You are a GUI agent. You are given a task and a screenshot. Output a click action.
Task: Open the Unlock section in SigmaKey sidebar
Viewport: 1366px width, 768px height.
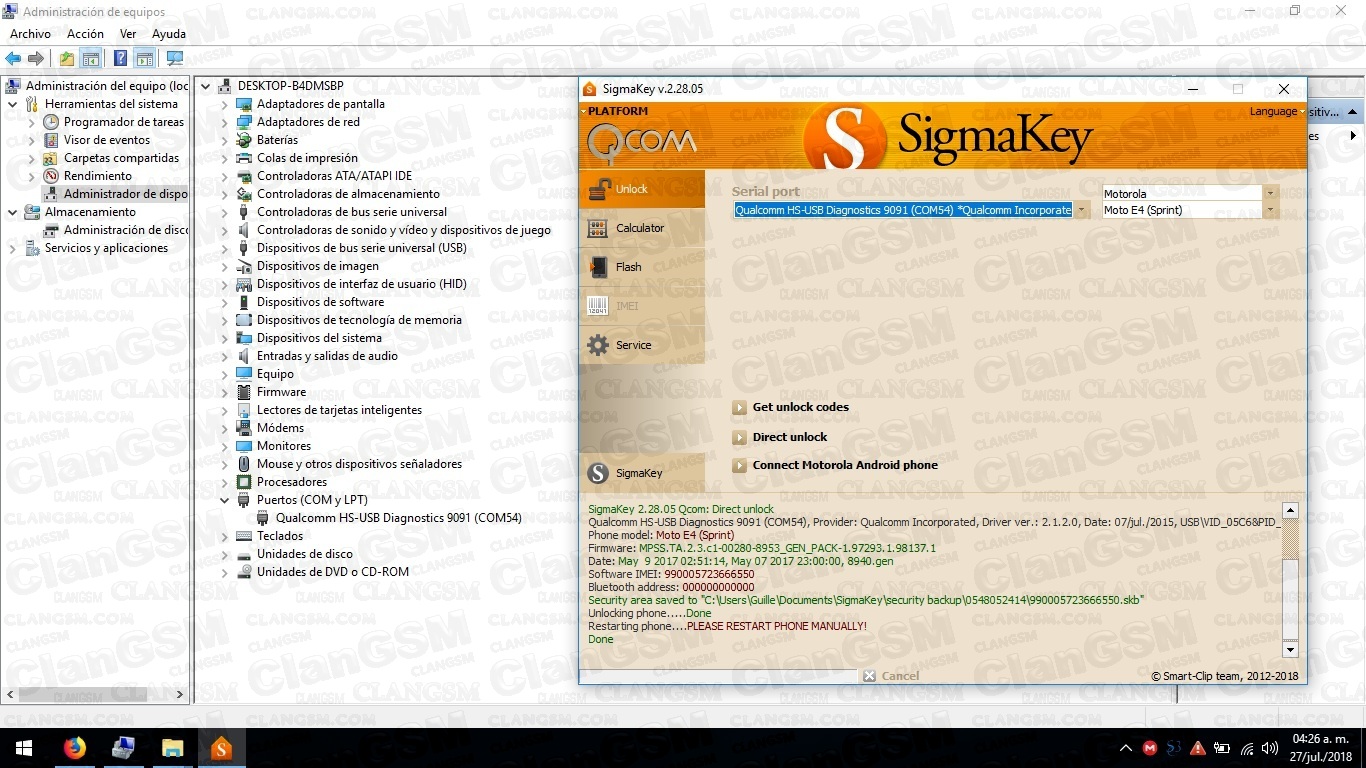coord(642,189)
